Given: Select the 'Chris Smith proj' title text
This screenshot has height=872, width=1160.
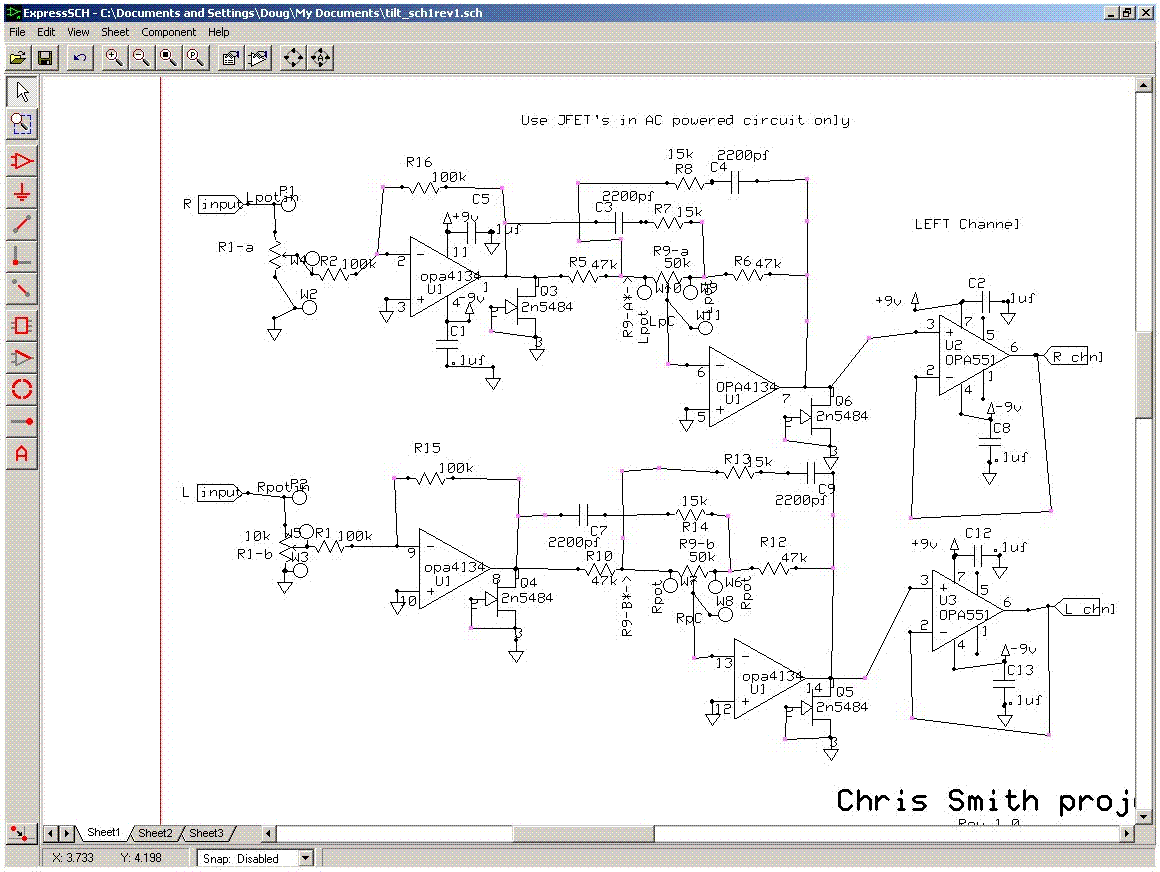Looking at the screenshot, I should point(985,801).
